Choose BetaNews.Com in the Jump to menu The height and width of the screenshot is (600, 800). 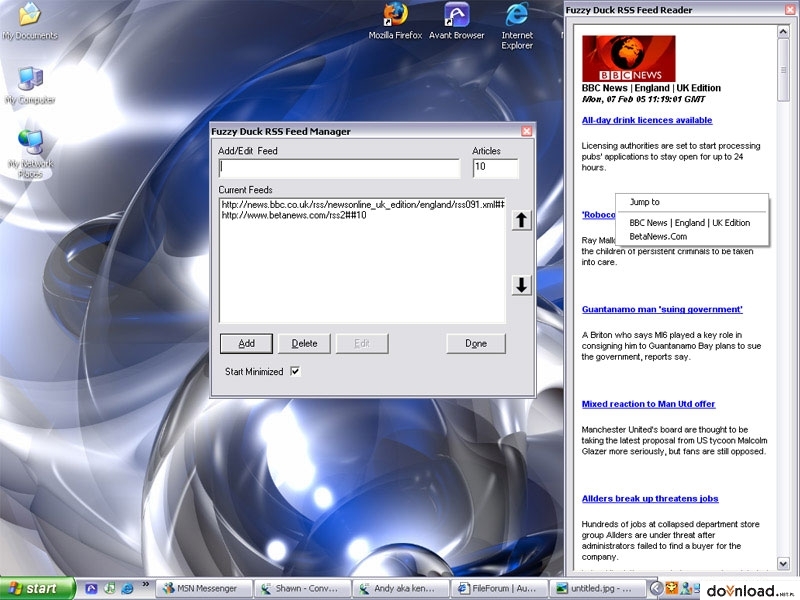point(658,237)
